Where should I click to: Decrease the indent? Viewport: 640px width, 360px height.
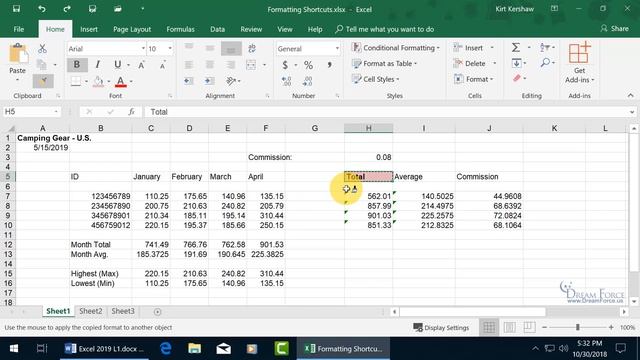pos(189,81)
